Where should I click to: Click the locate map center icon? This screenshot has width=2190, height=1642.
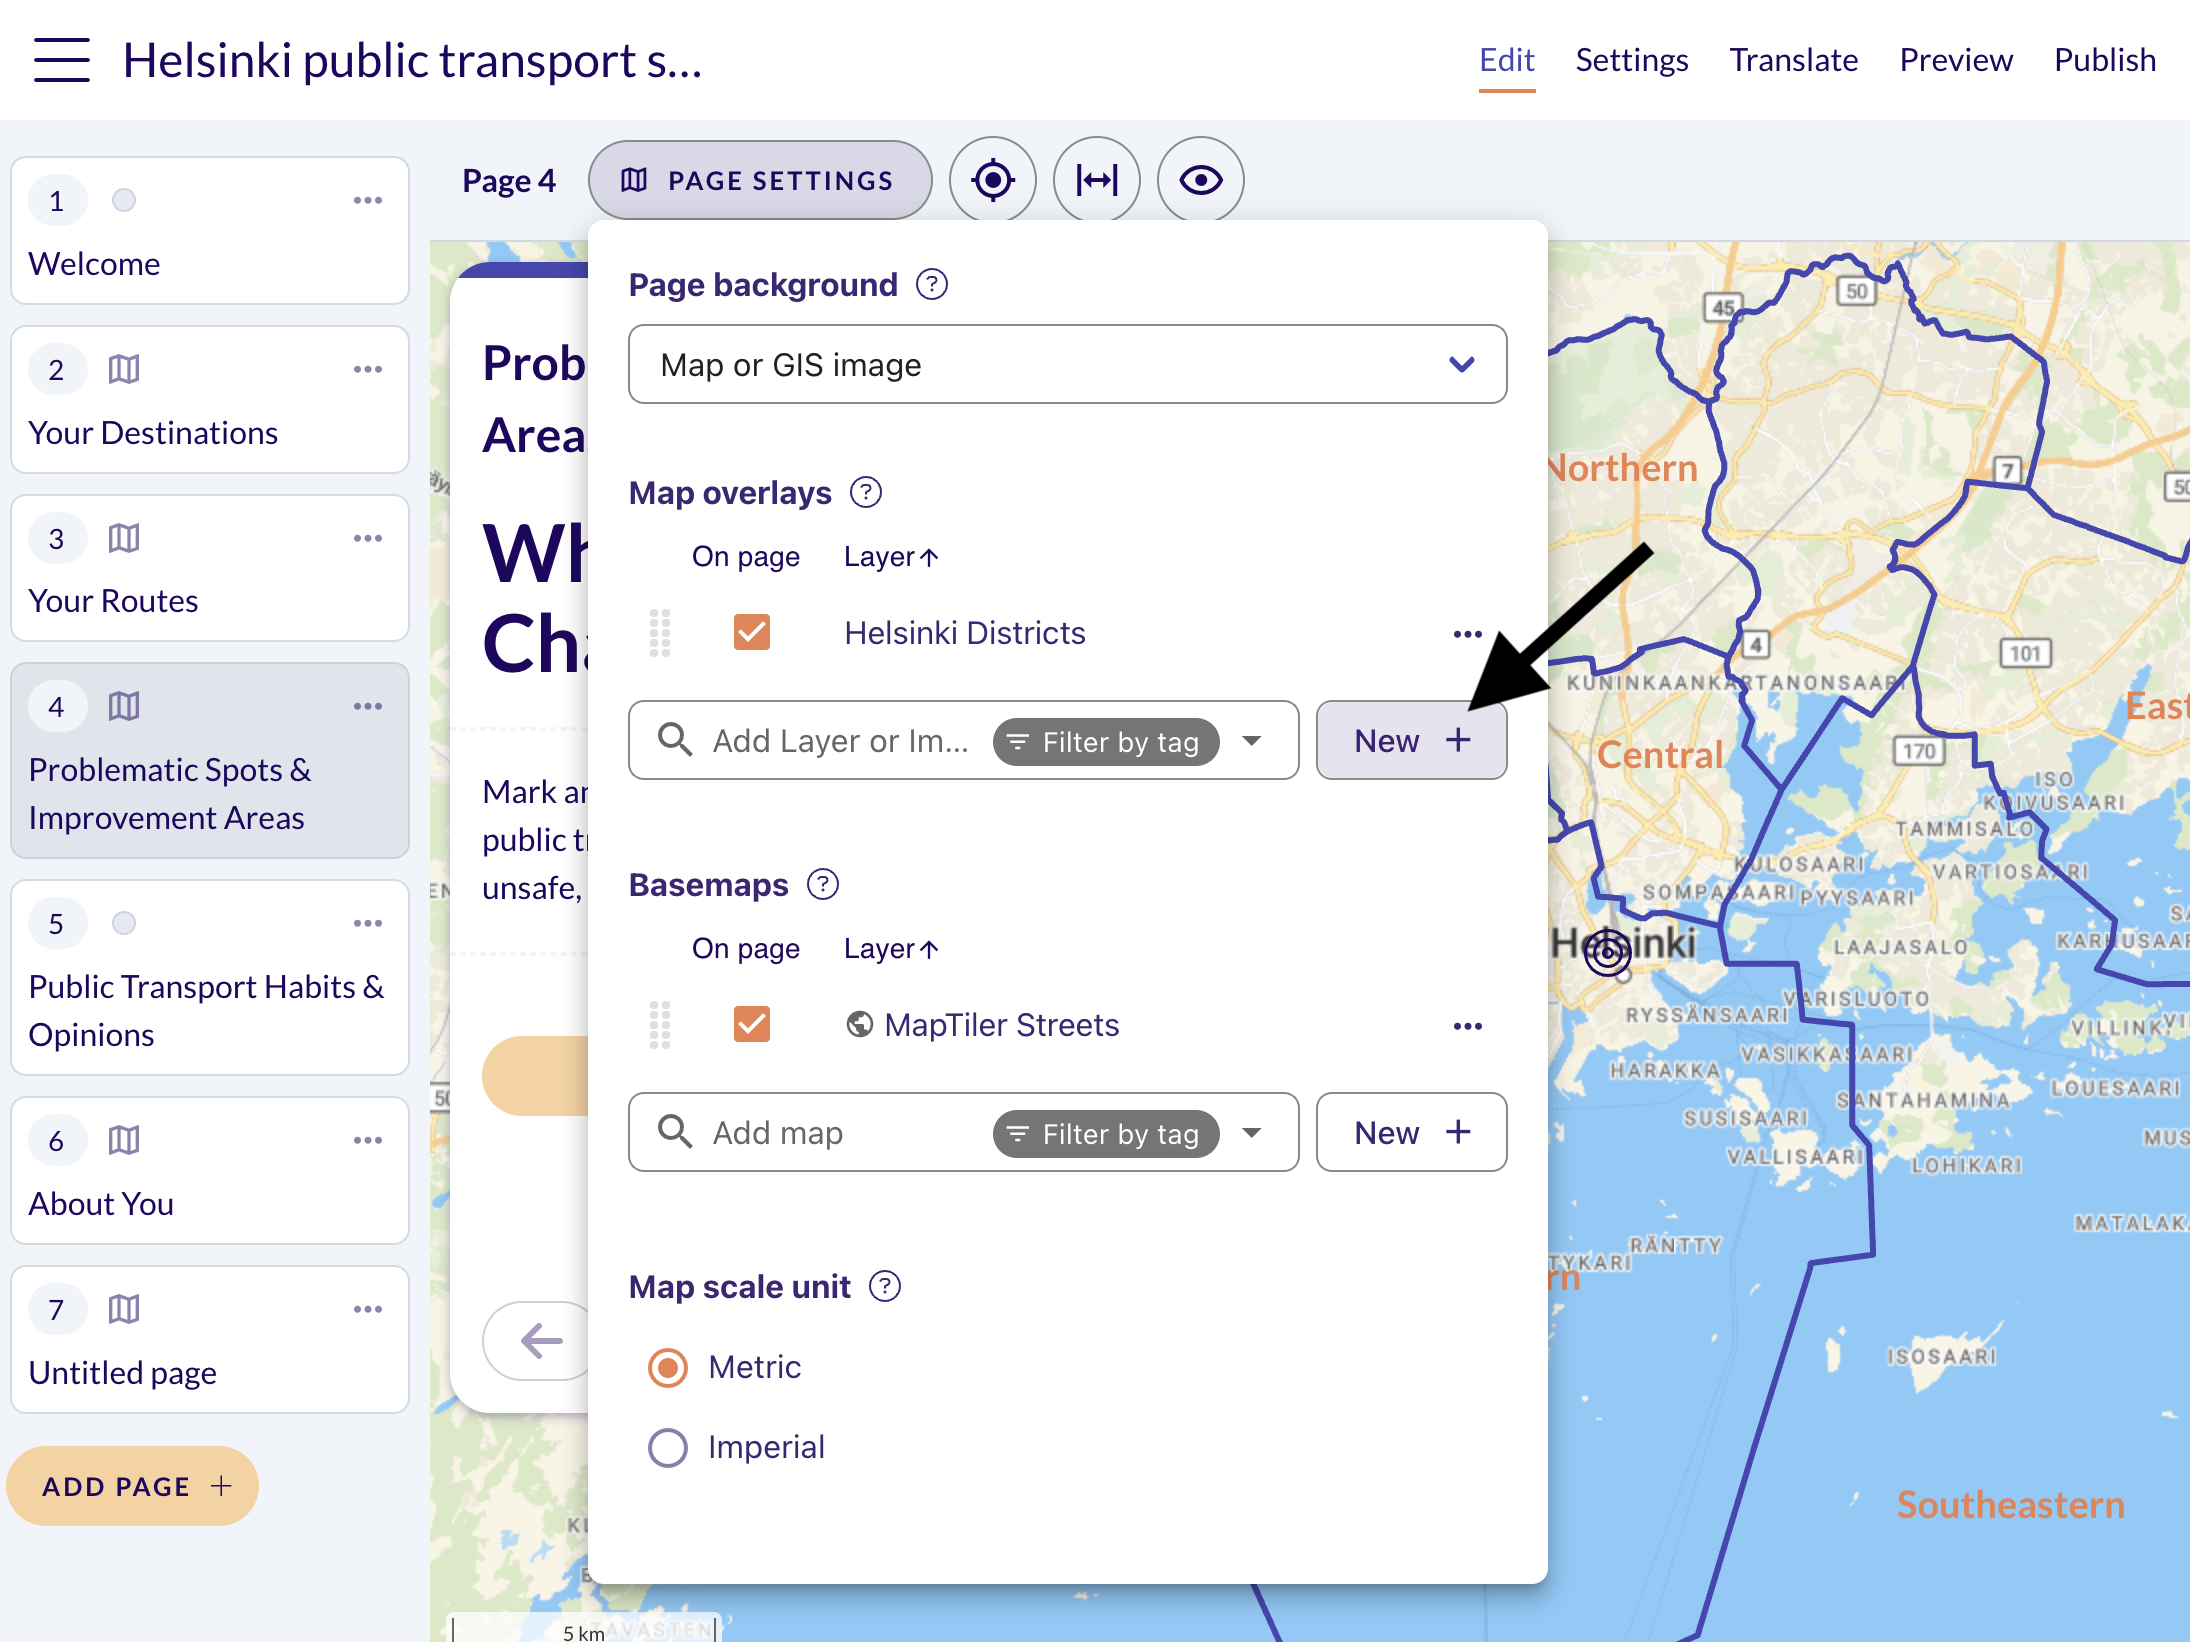click(992, 180)
